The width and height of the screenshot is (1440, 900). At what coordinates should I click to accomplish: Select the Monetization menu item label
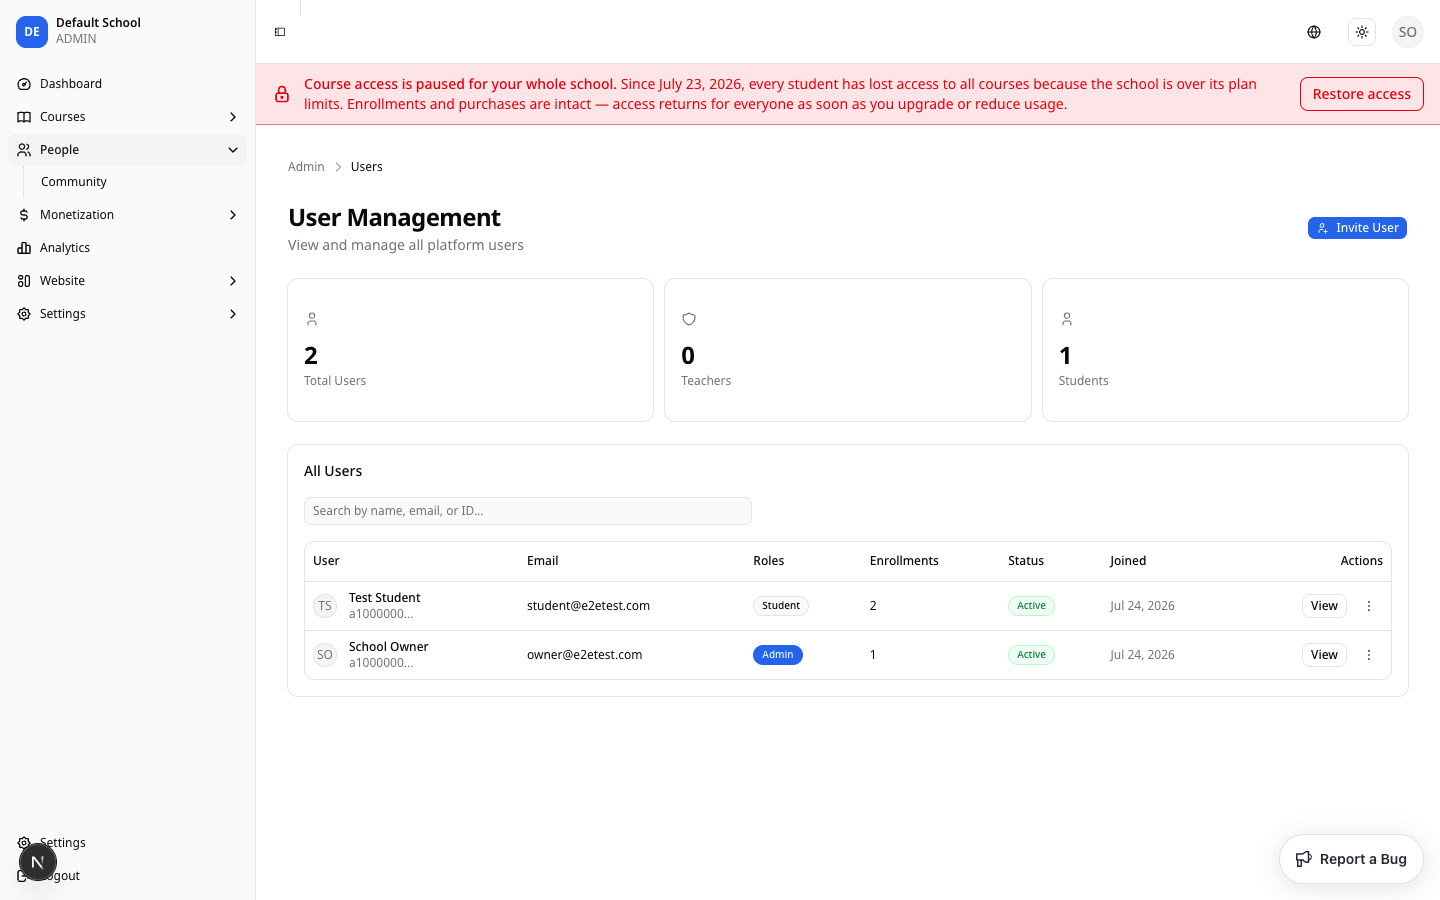(77, 215)
